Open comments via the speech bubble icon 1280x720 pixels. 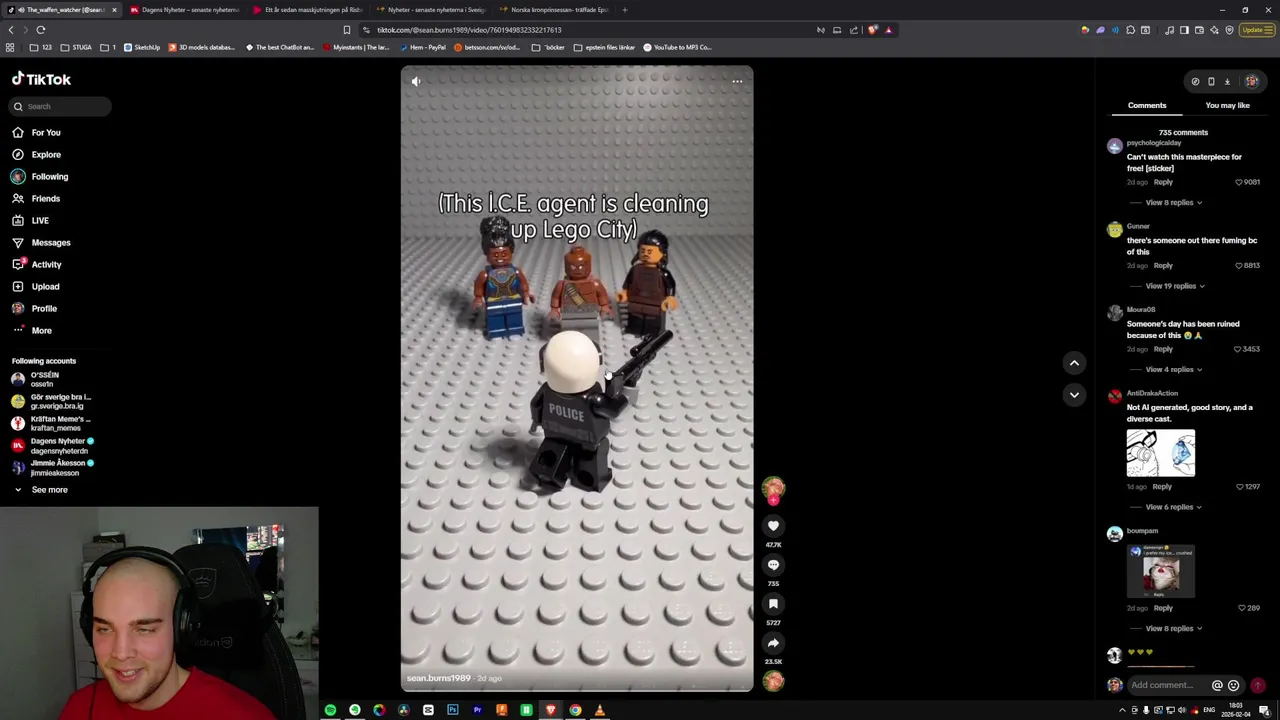pos(773,565)
